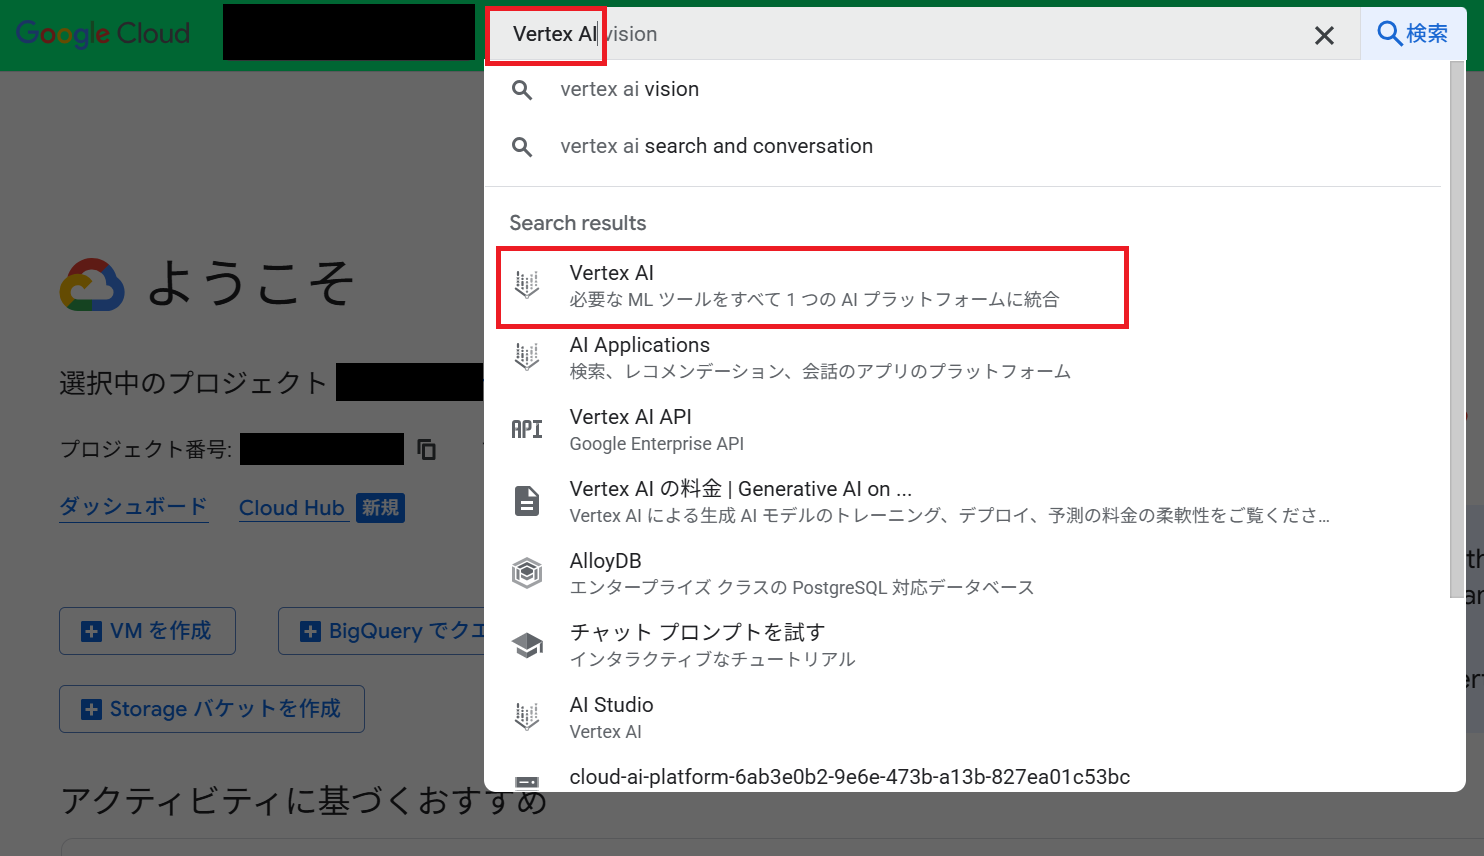Click 'エンタープライズ クラスの PostgreSQL' description text

pos(801,587)
